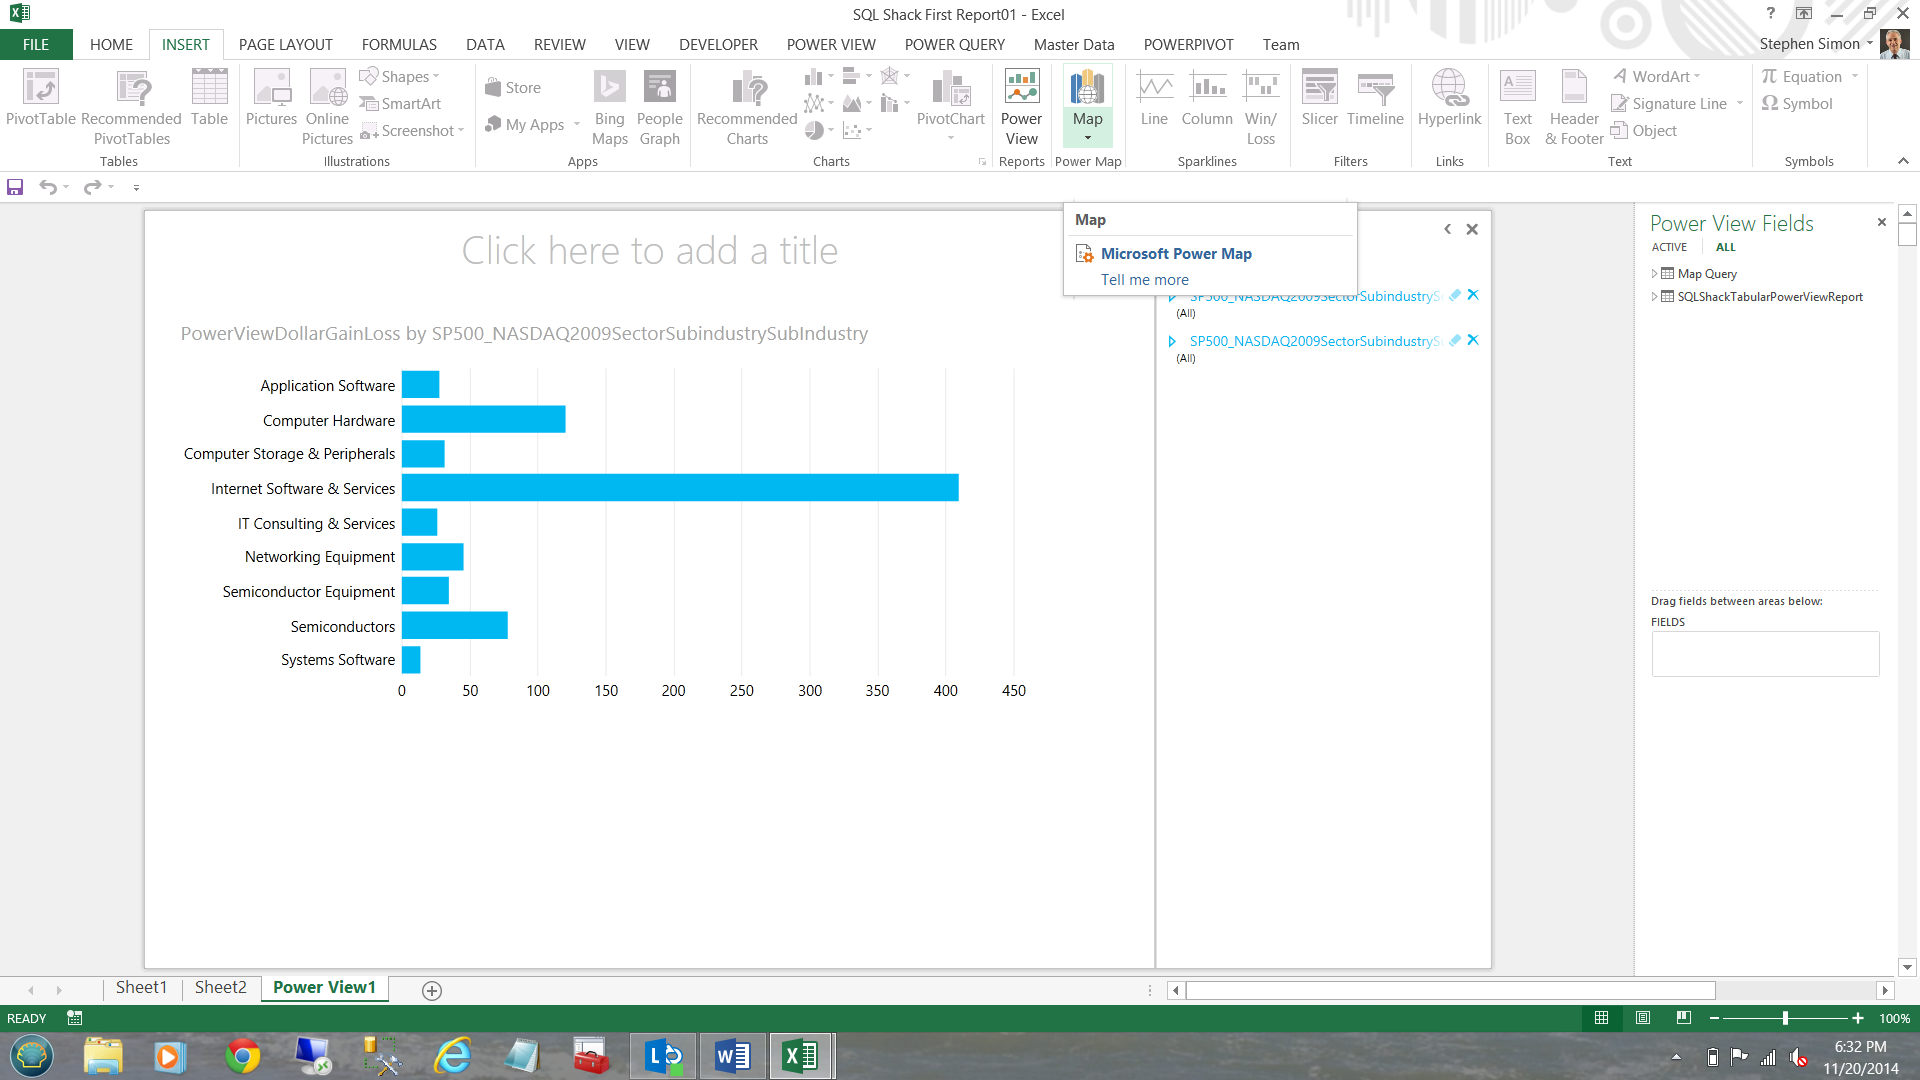This screenshot has width=1920, height=1080.
Task: Switch to Page Break Preview view
Action: (1684, 1018)
